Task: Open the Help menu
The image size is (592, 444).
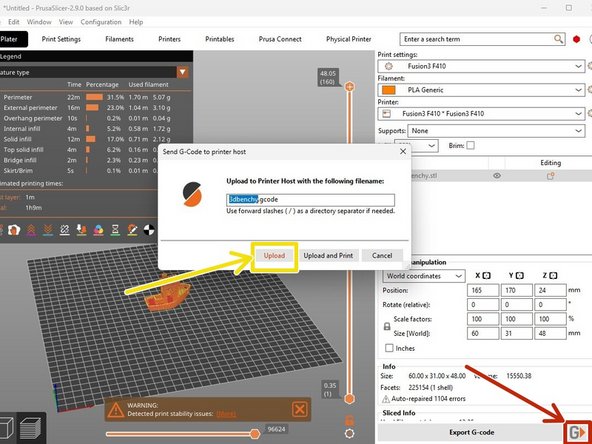Action: 136,22
